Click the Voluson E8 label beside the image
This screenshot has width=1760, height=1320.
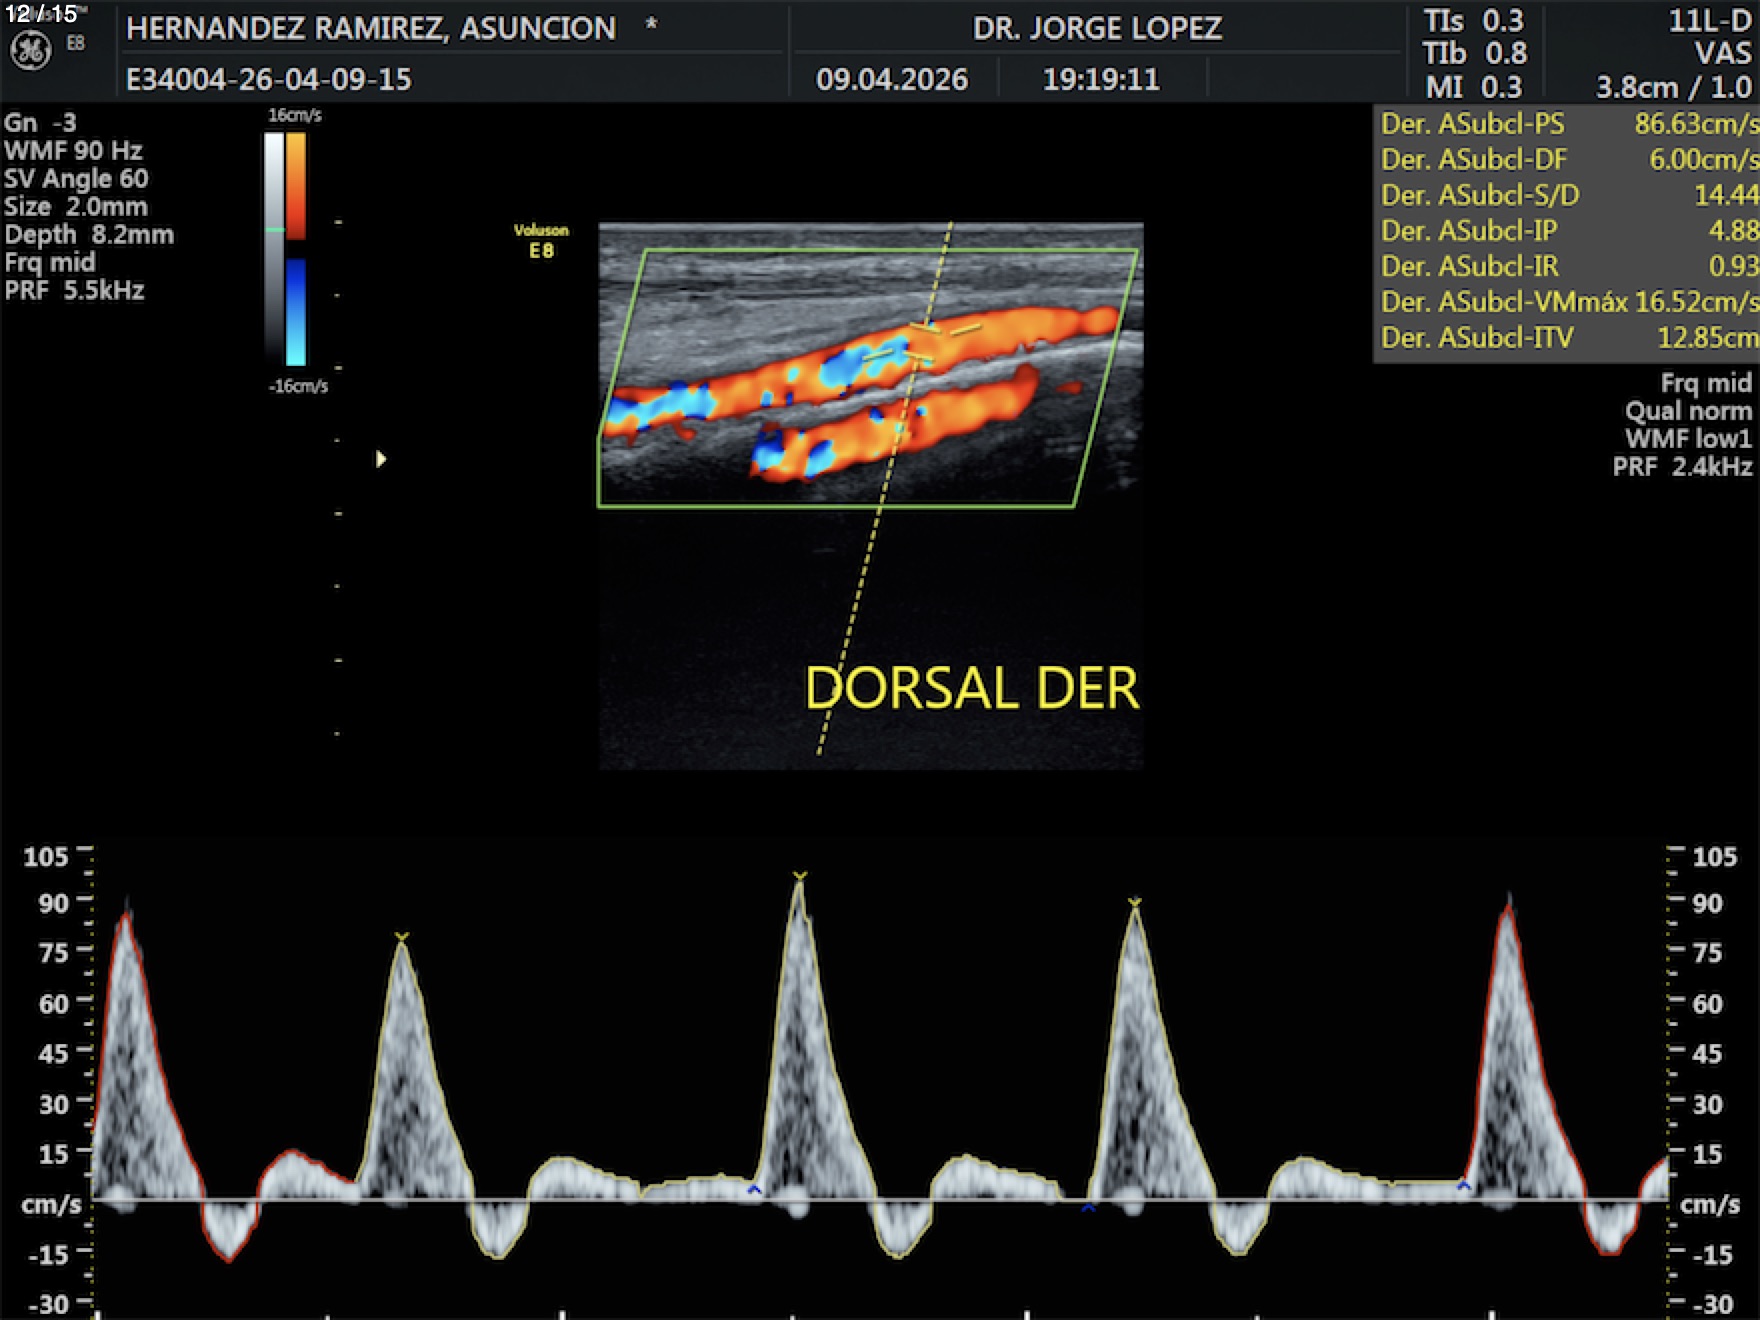click(x=541, y=241)
